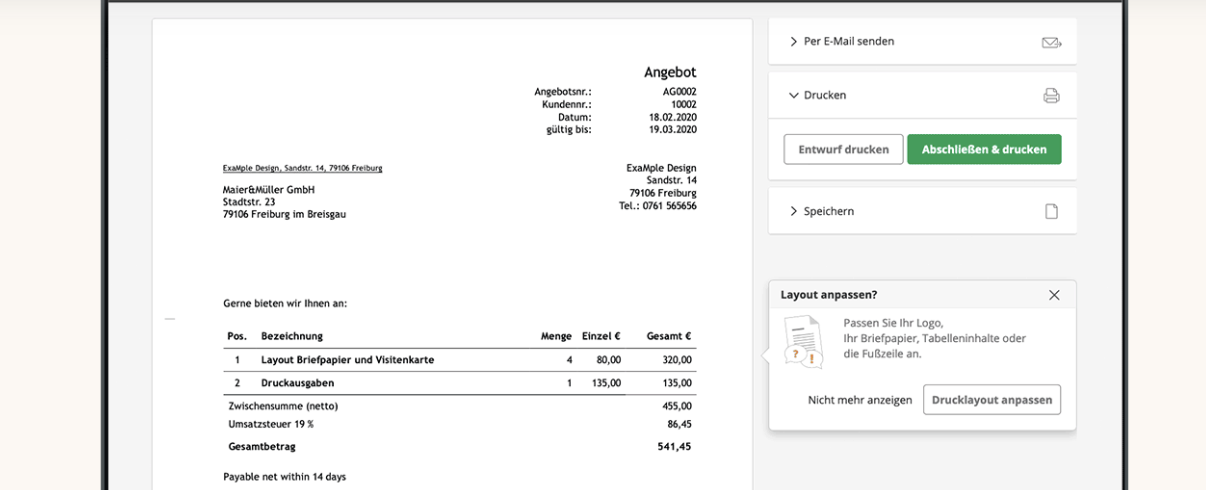Close the "Layout anpassen?" hint box
This screenshot has height=490, width=1206.
coord(1054,295)
